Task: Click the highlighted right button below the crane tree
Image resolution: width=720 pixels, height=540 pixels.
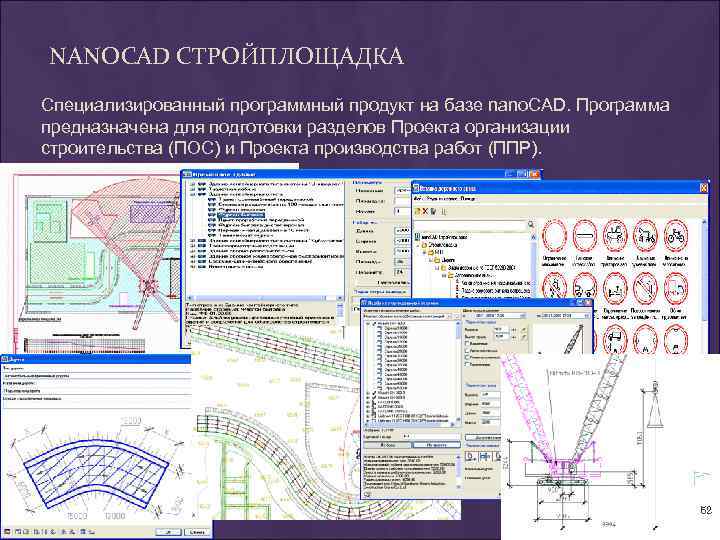Action: pyautogui.click(x=436, y=445)
